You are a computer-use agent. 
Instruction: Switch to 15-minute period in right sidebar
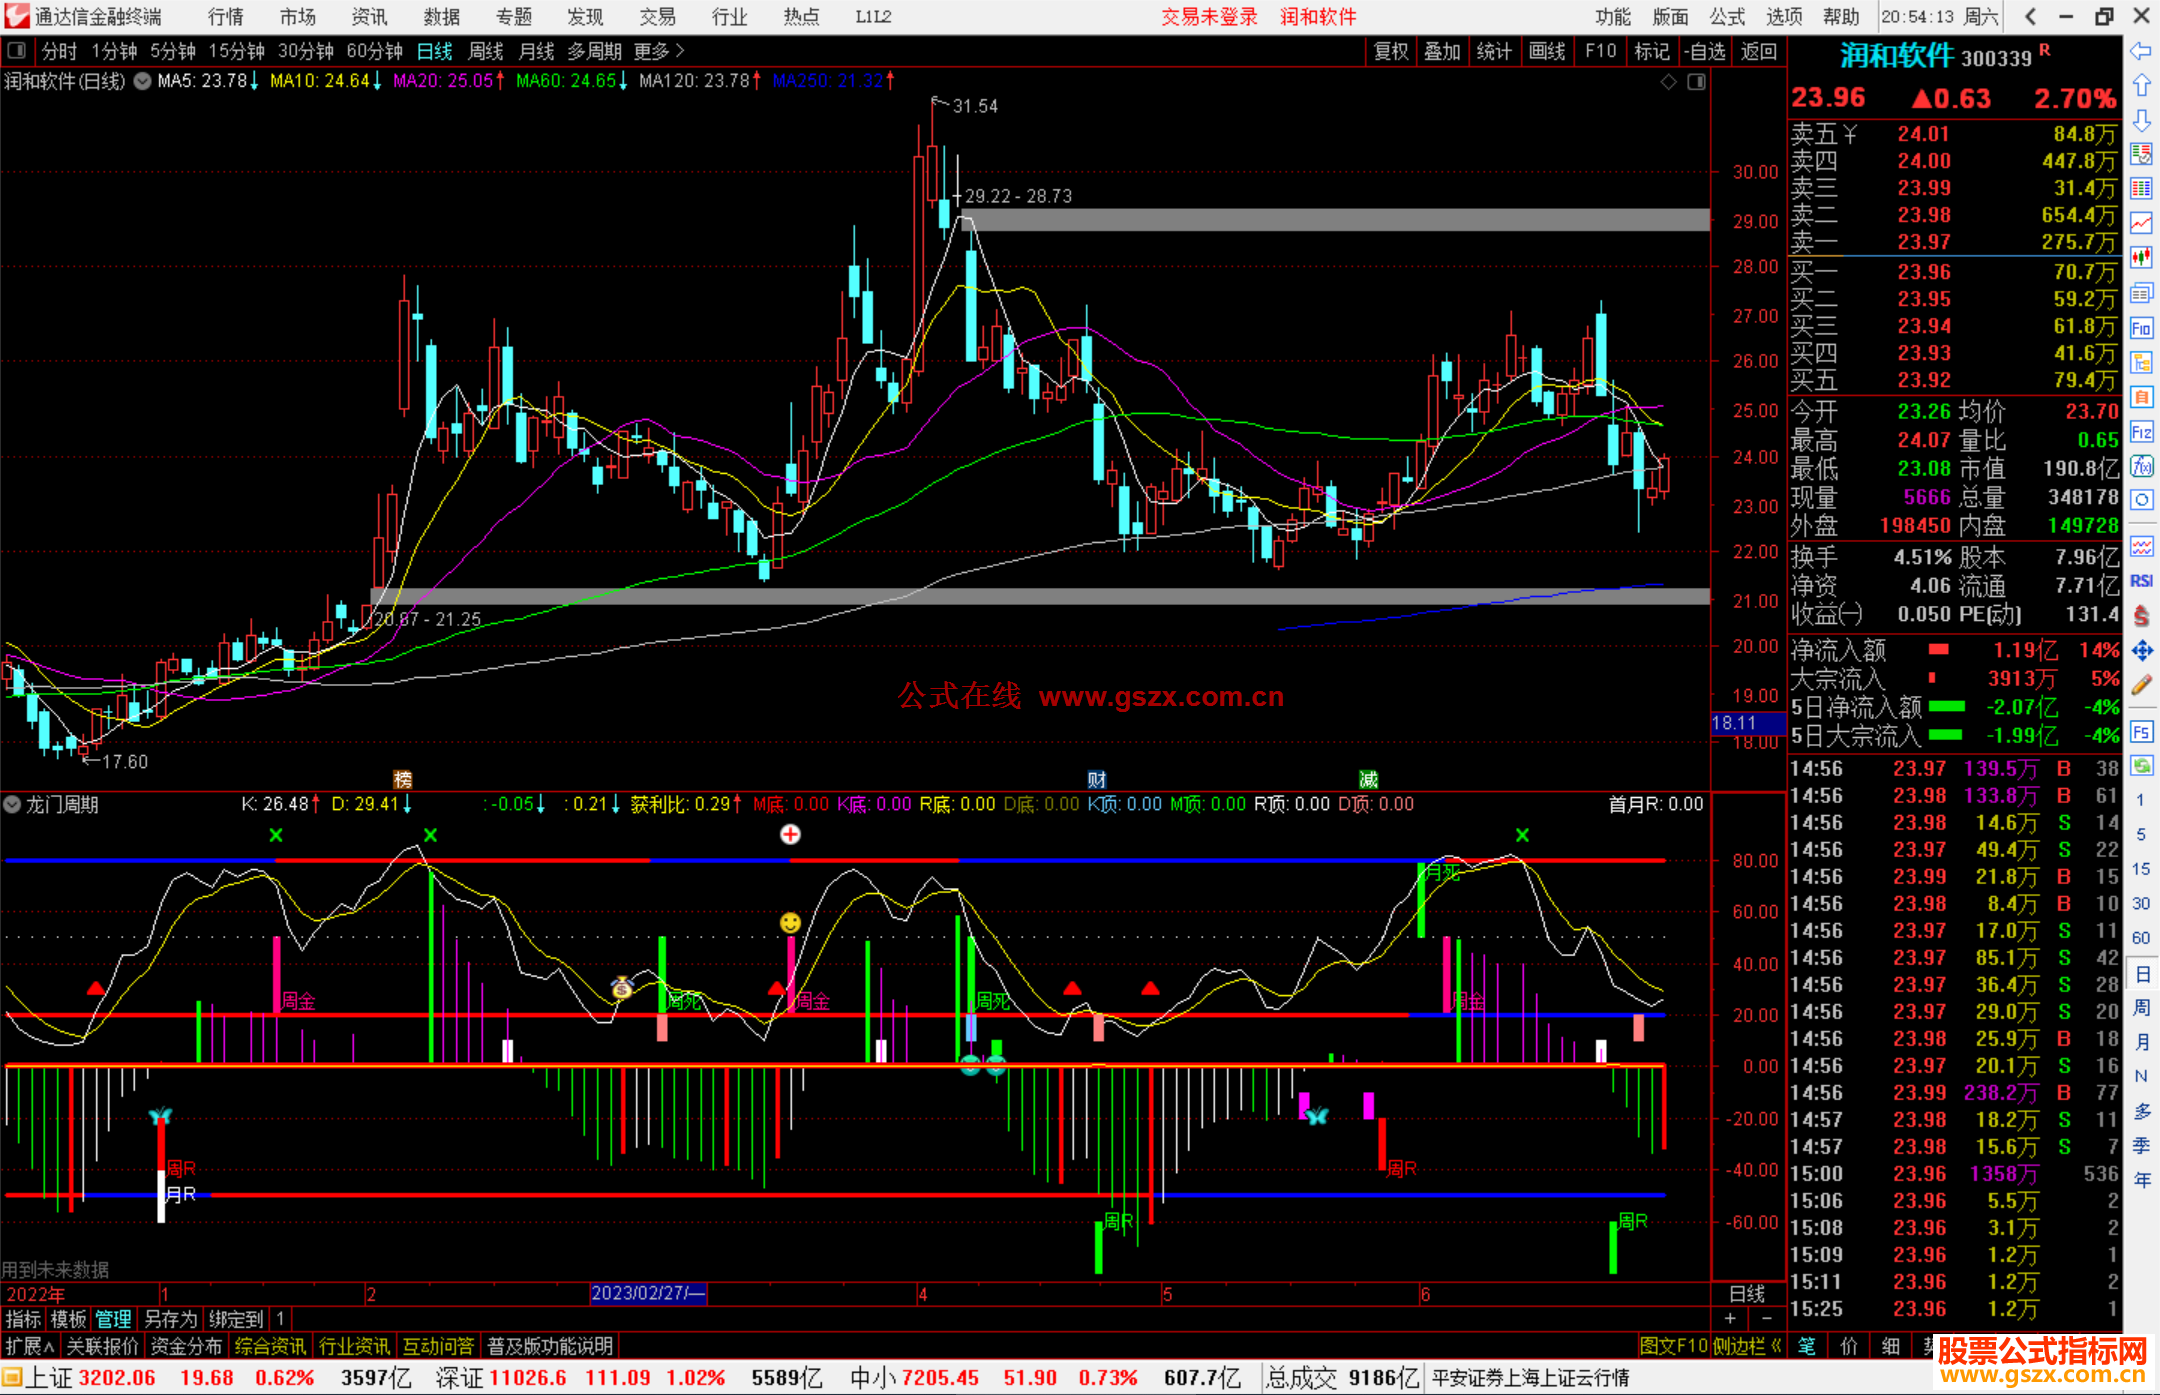point(2141,869)
